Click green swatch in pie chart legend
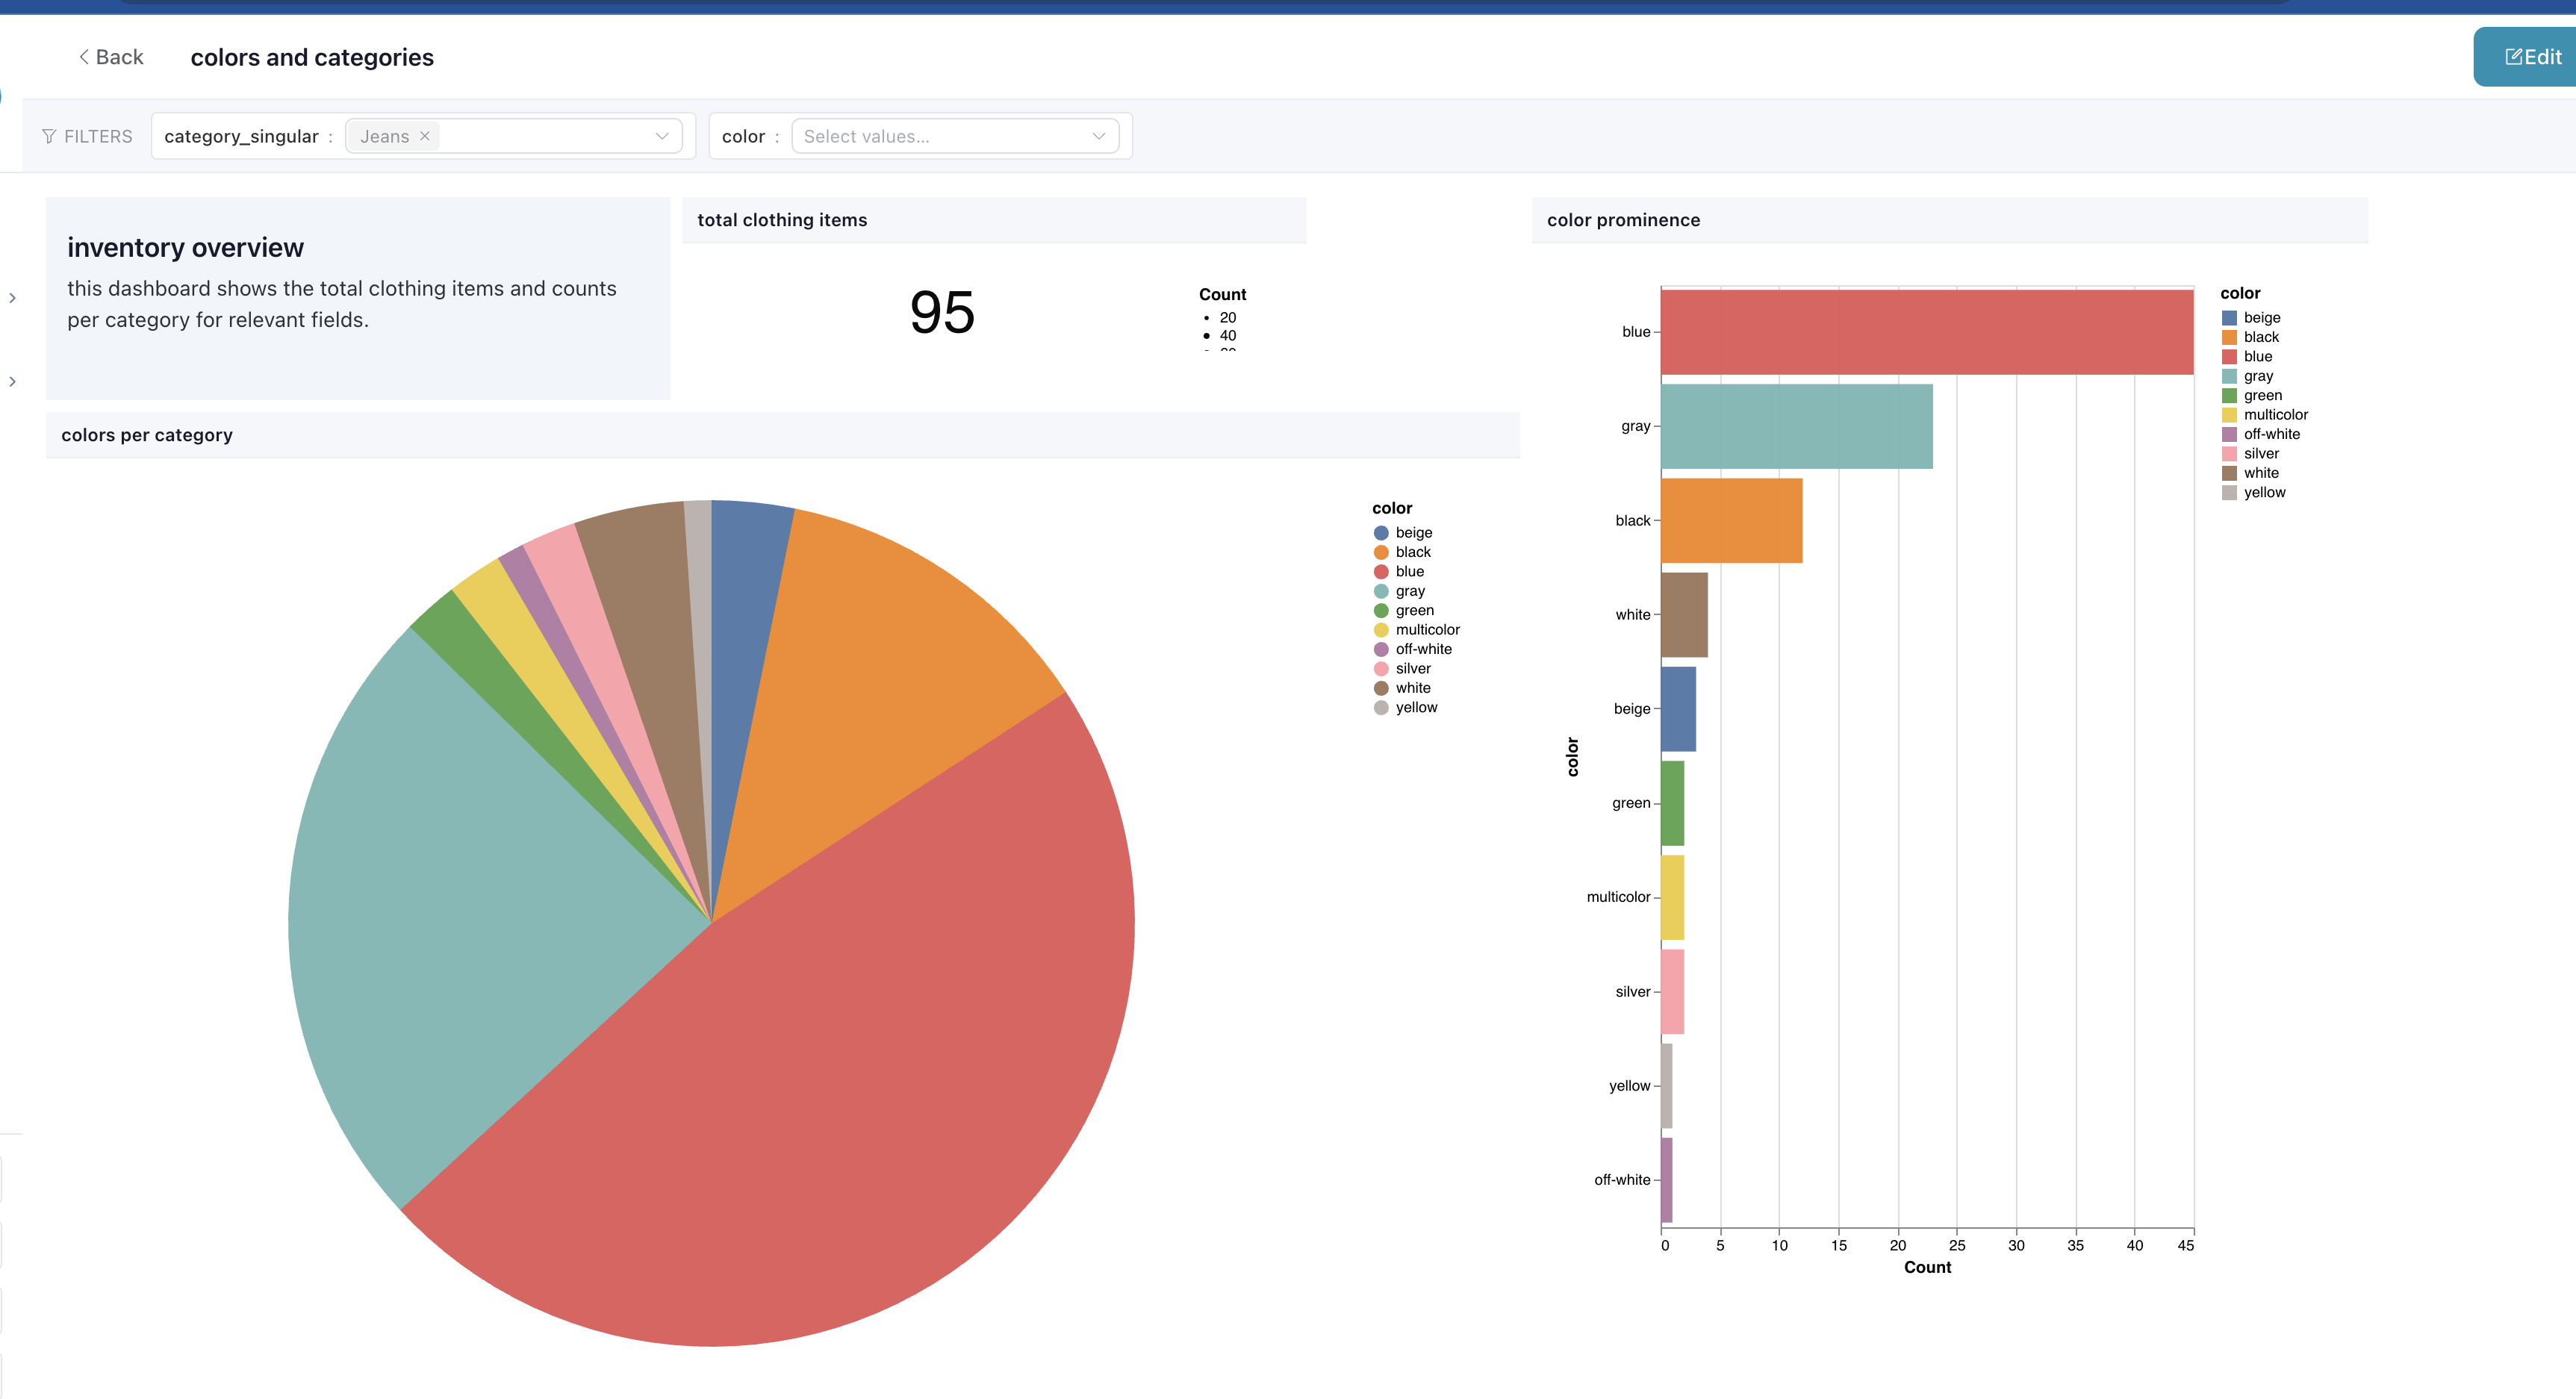 point(1381,611)
